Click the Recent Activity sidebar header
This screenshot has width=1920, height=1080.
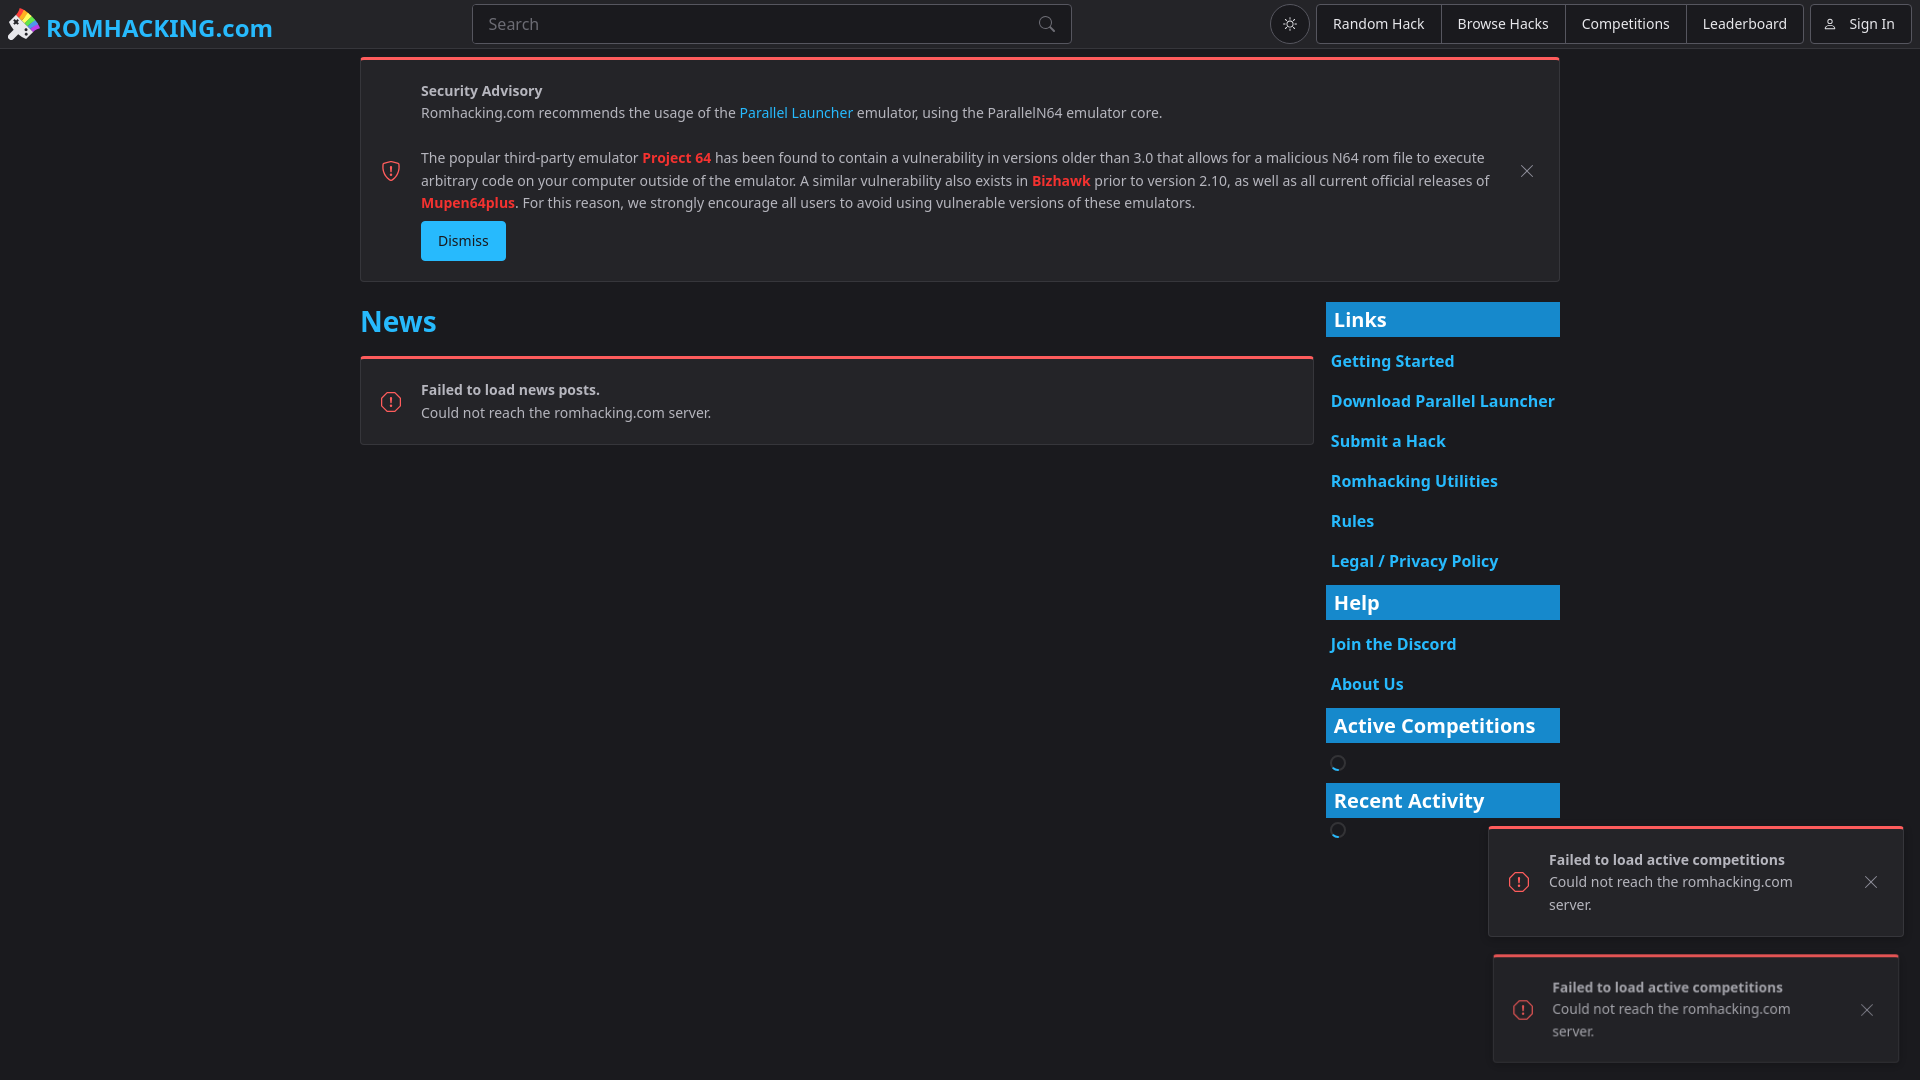point(1442,801)
